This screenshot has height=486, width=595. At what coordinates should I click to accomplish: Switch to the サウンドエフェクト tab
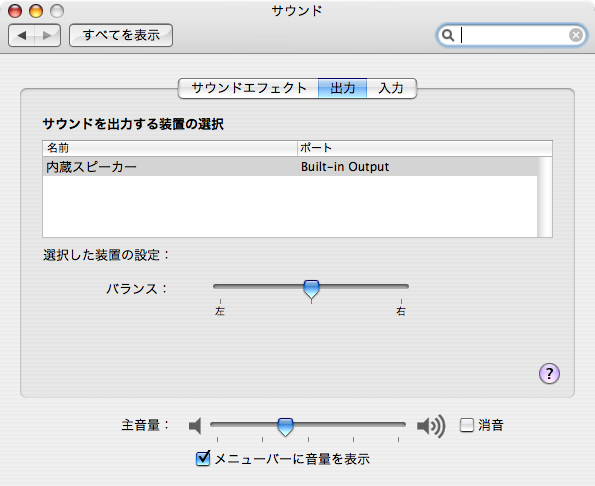click(x=248, y=88)
